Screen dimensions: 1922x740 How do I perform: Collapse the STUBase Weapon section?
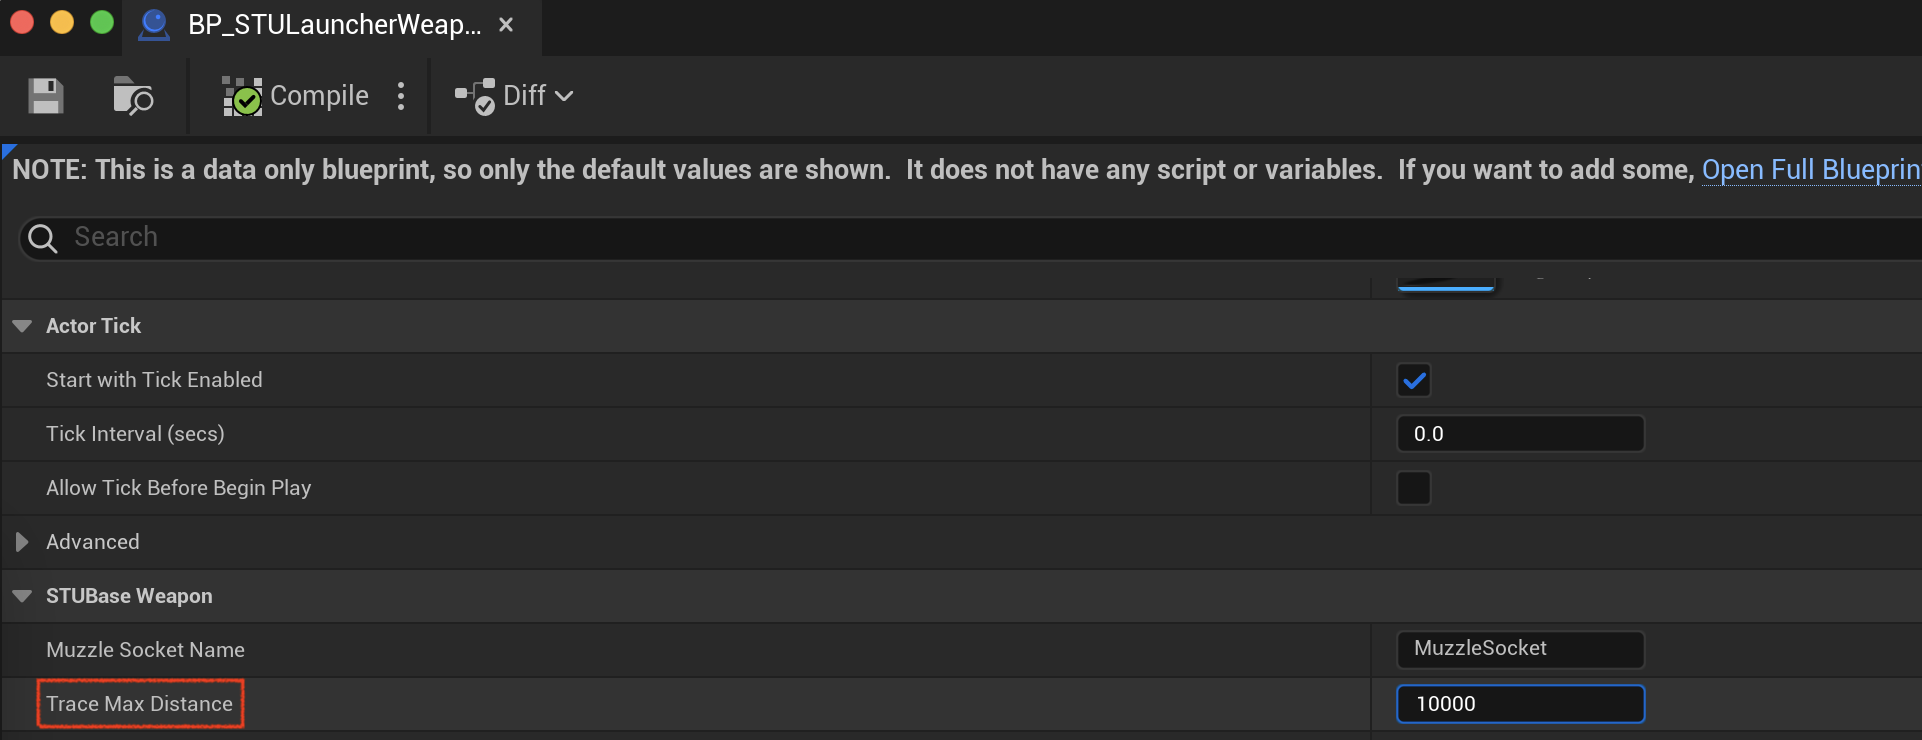22,596
